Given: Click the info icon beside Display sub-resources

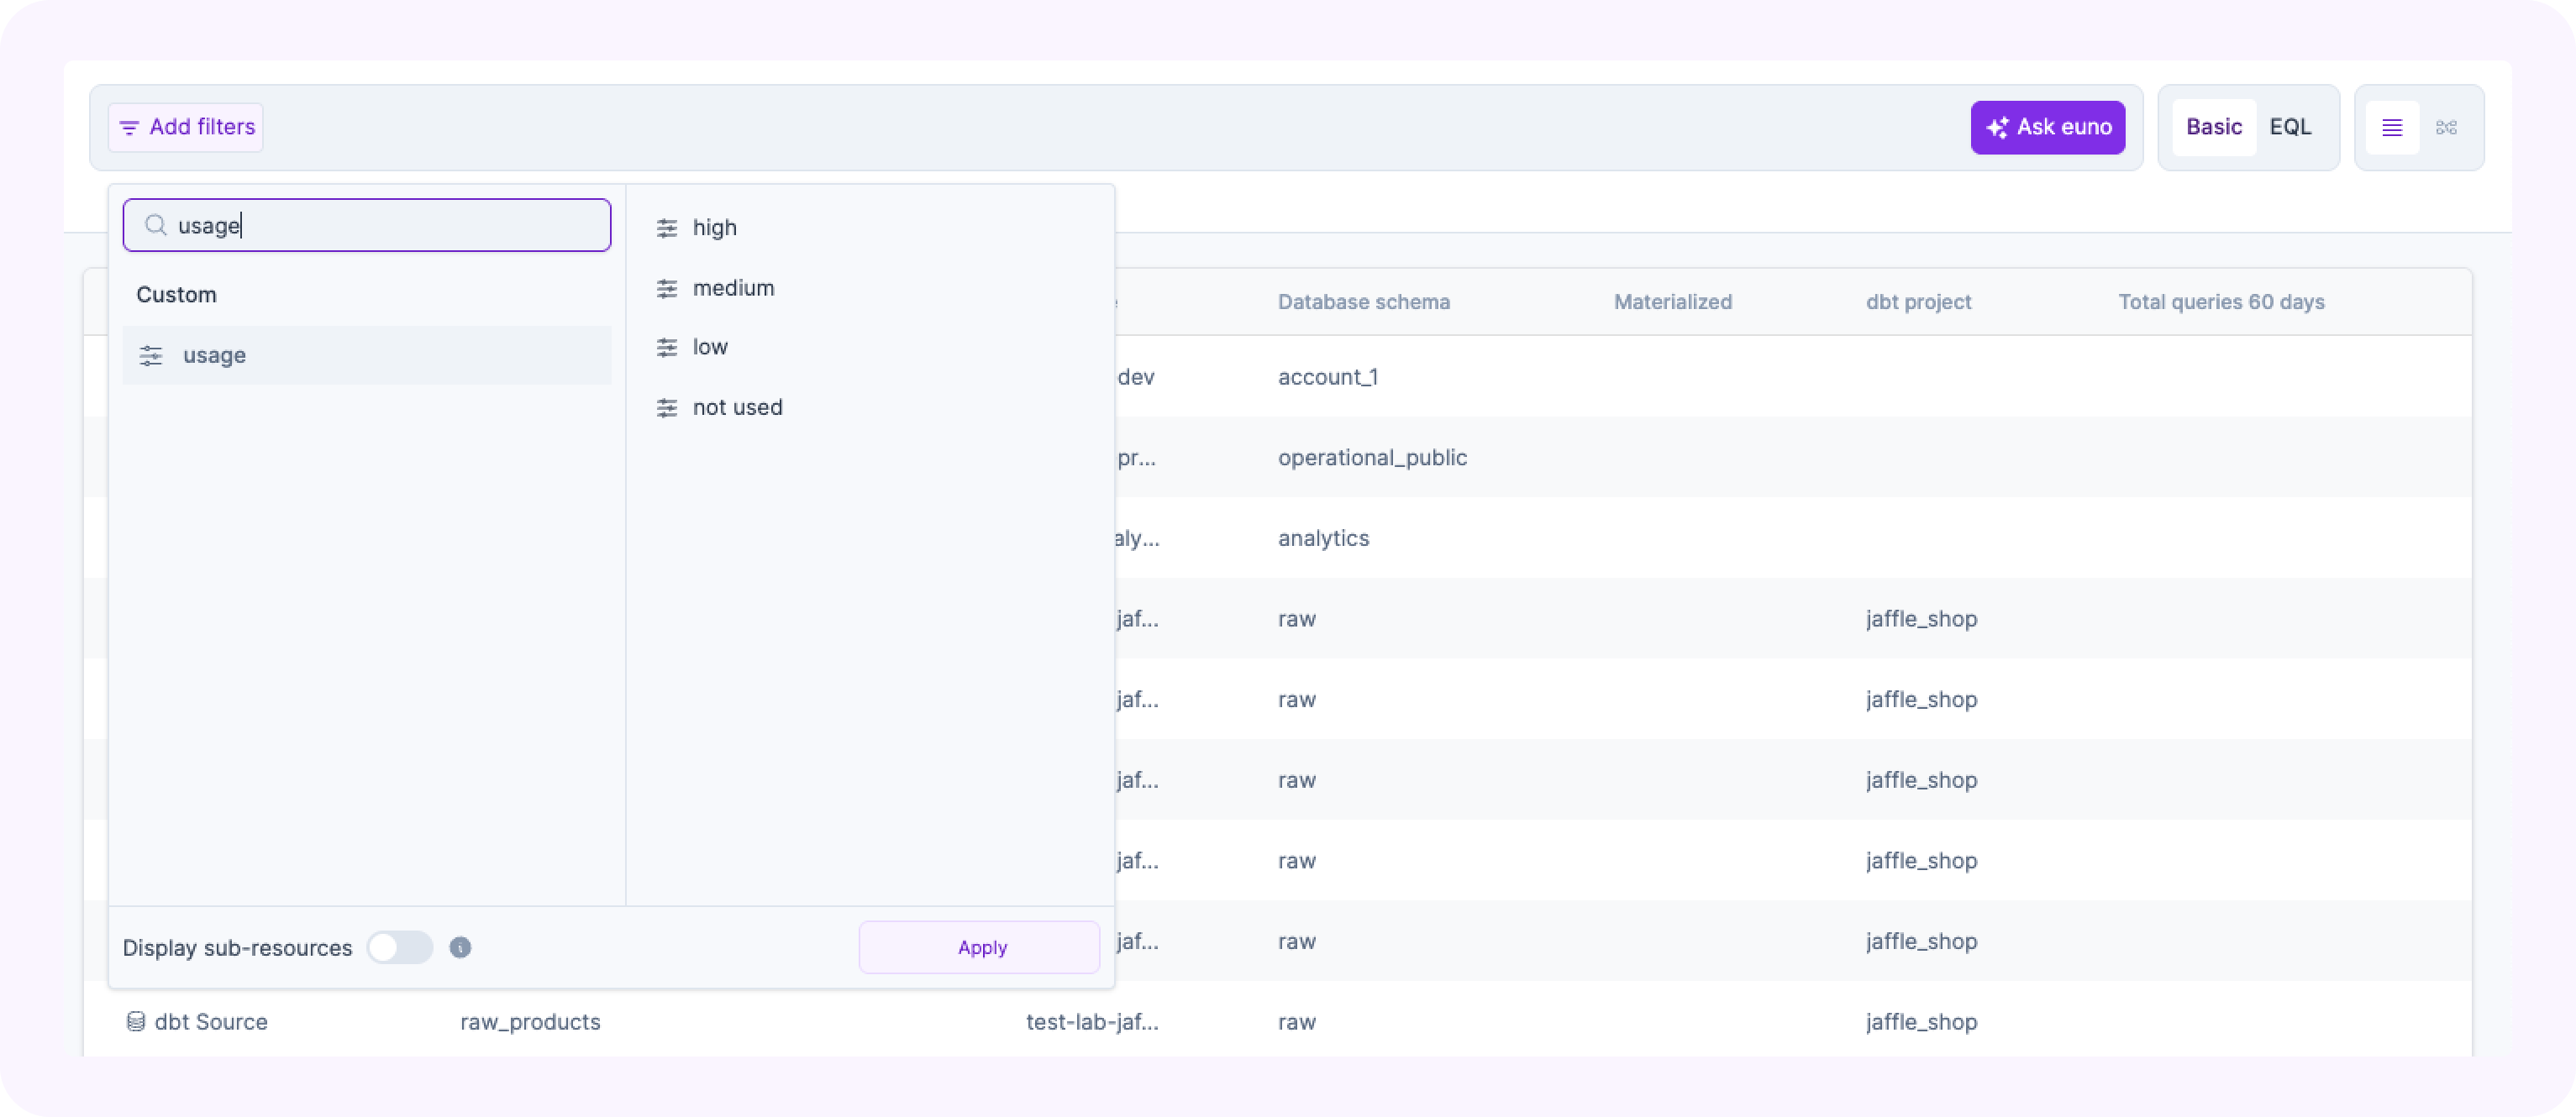Looking at the screenshot, I should pos(460,947).
